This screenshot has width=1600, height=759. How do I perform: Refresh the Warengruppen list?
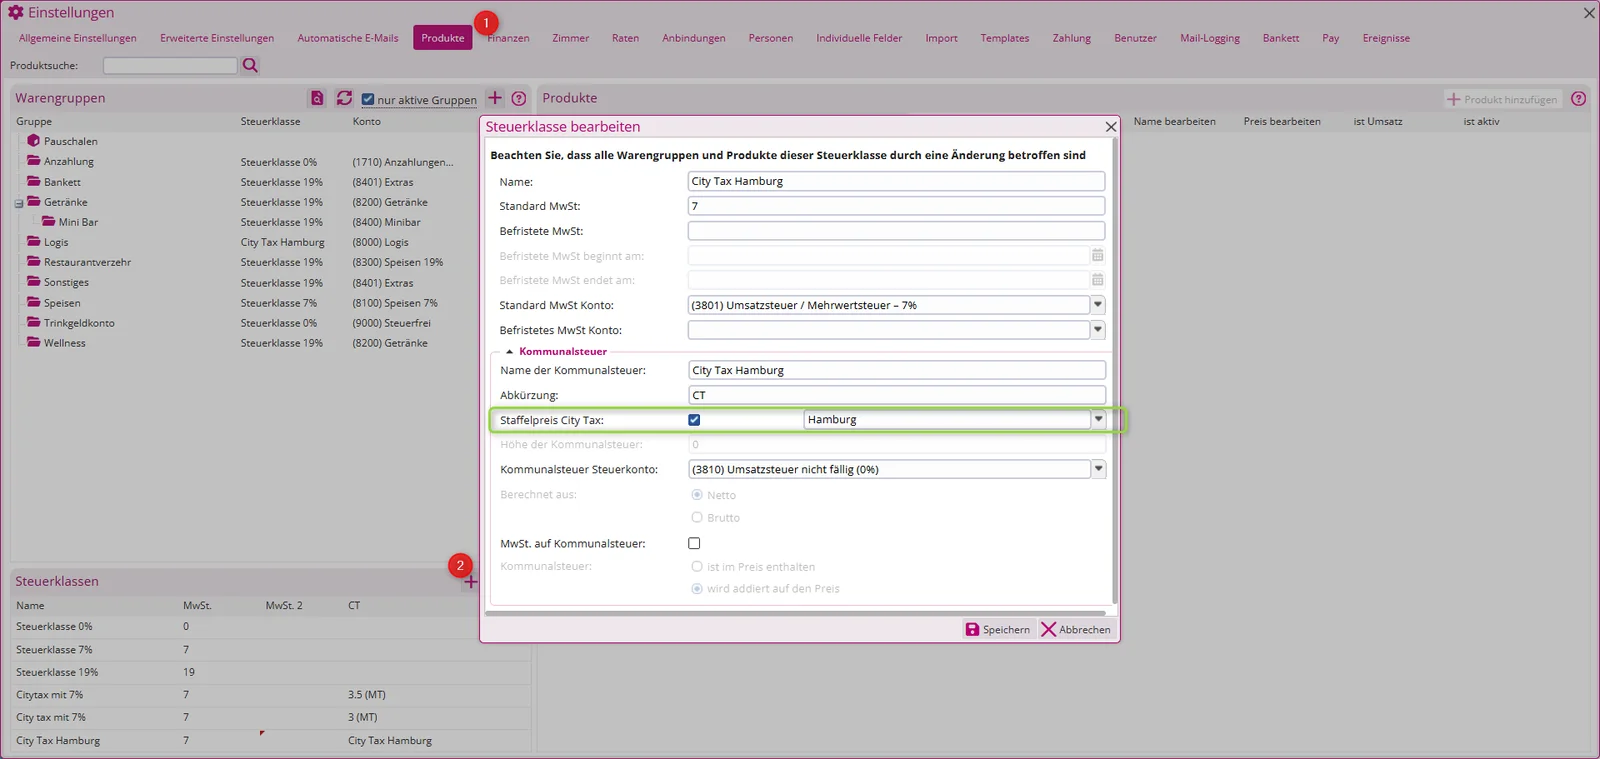coord(344,98)
